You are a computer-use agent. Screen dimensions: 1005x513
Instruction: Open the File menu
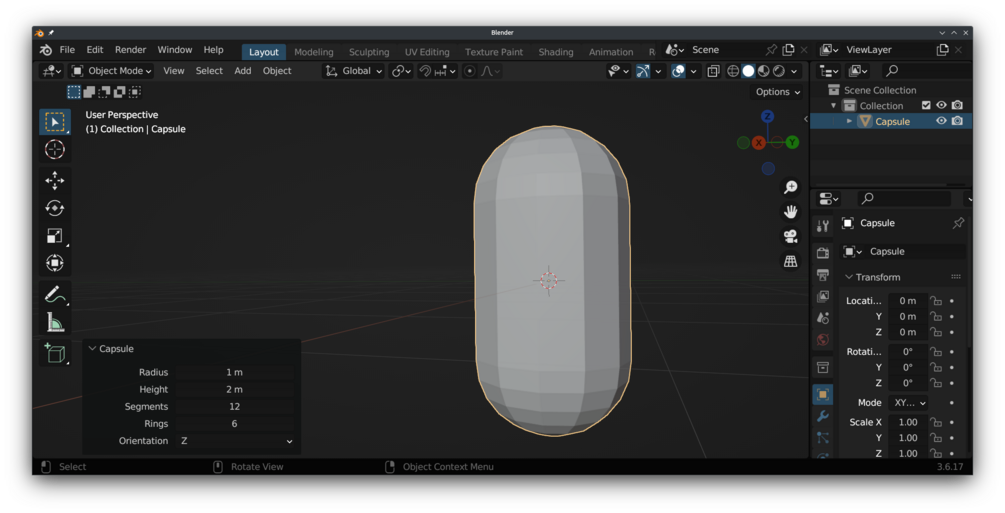tap(67, 50)
